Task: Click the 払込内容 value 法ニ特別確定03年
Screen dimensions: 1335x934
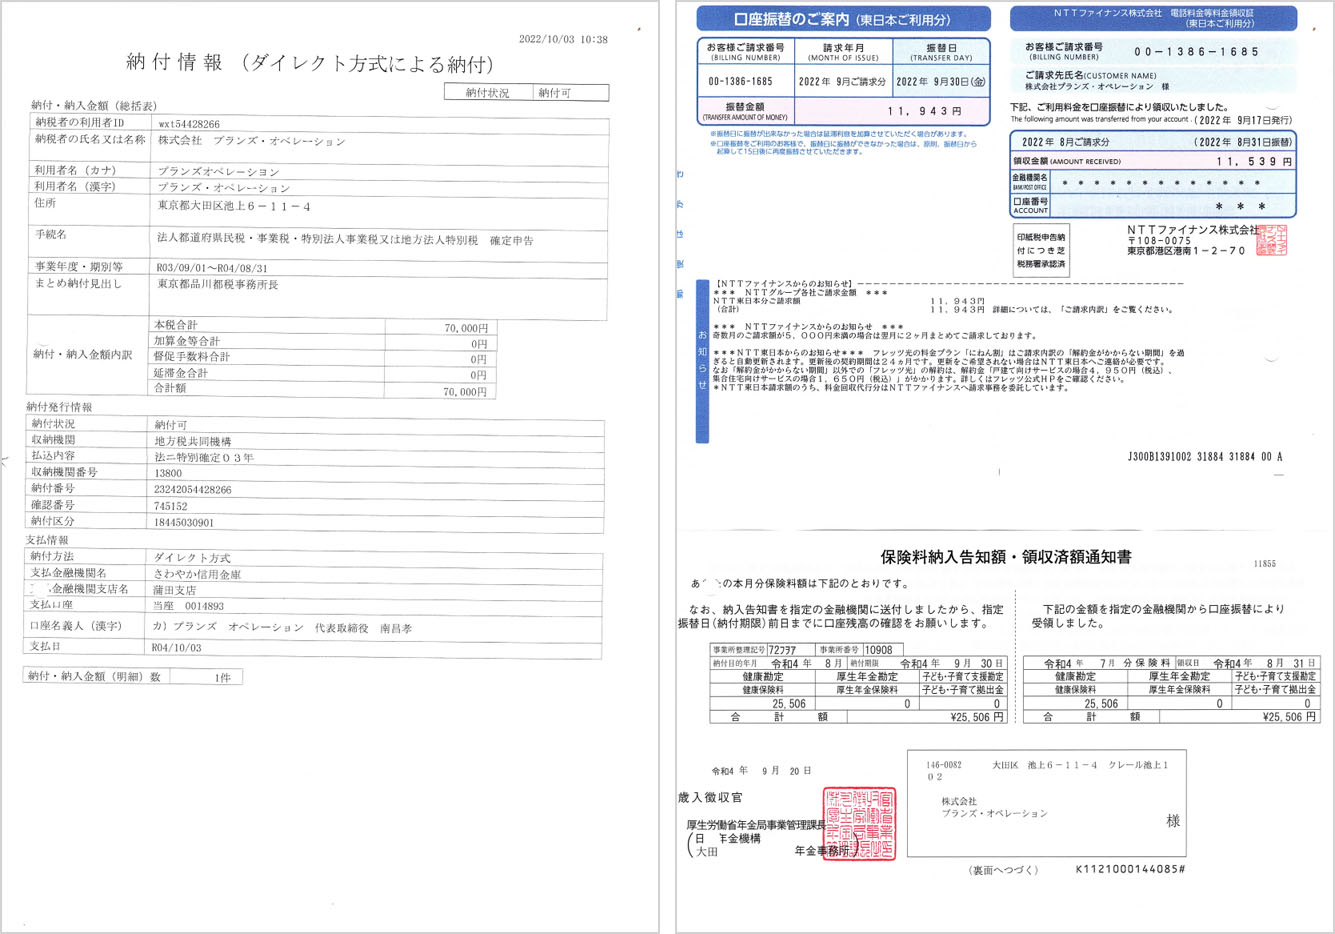Action: tap(204, 457)
